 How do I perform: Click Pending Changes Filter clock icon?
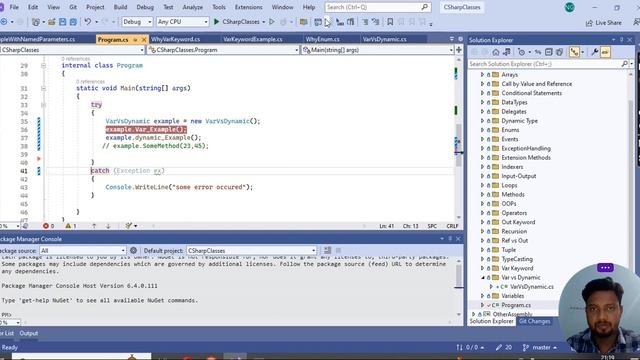point(521,52)
